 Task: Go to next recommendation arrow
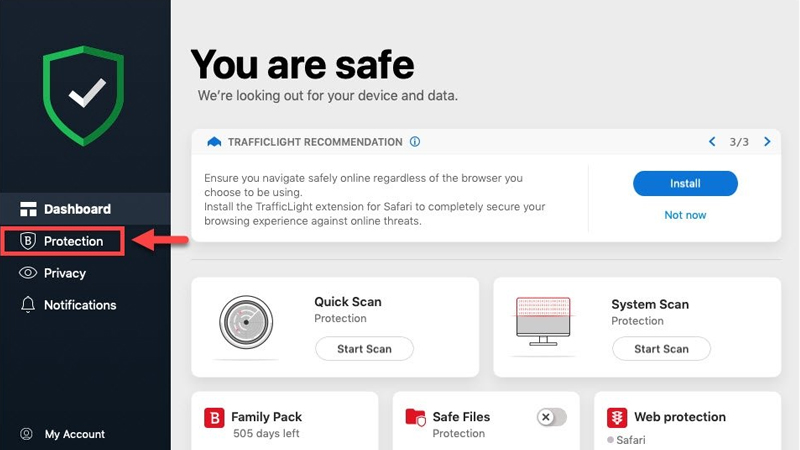click(x=767, y=142)
